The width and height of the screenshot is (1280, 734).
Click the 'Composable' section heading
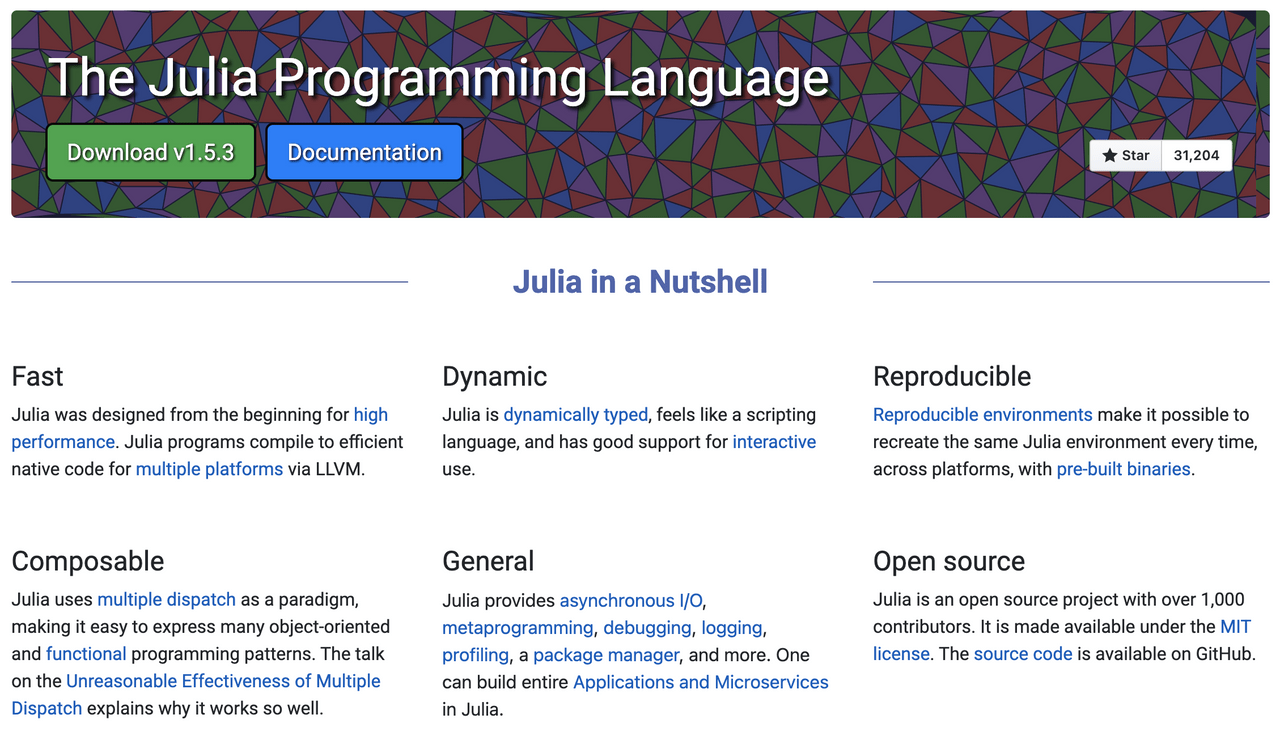point(88,561)
